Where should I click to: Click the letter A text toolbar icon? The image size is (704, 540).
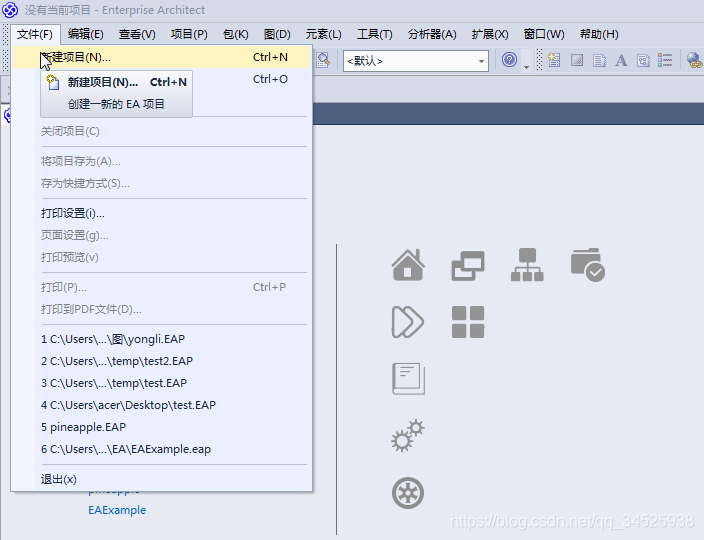tap(621, 60)
